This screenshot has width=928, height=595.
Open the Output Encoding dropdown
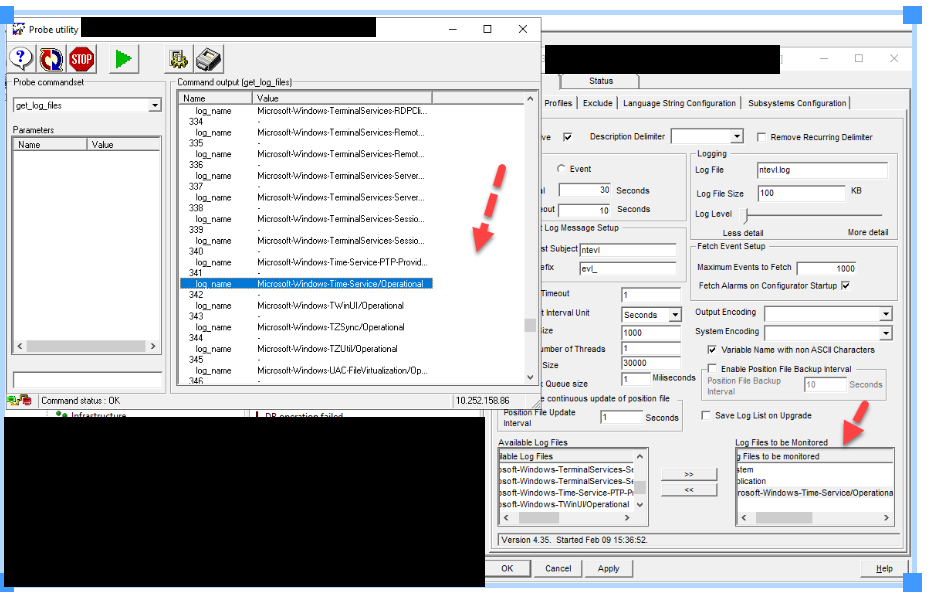tap(885, 314)
